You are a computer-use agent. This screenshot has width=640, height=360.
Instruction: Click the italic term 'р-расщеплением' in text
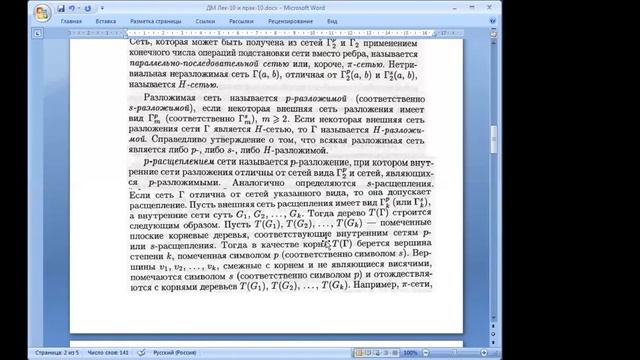click(x=179, y=162)
